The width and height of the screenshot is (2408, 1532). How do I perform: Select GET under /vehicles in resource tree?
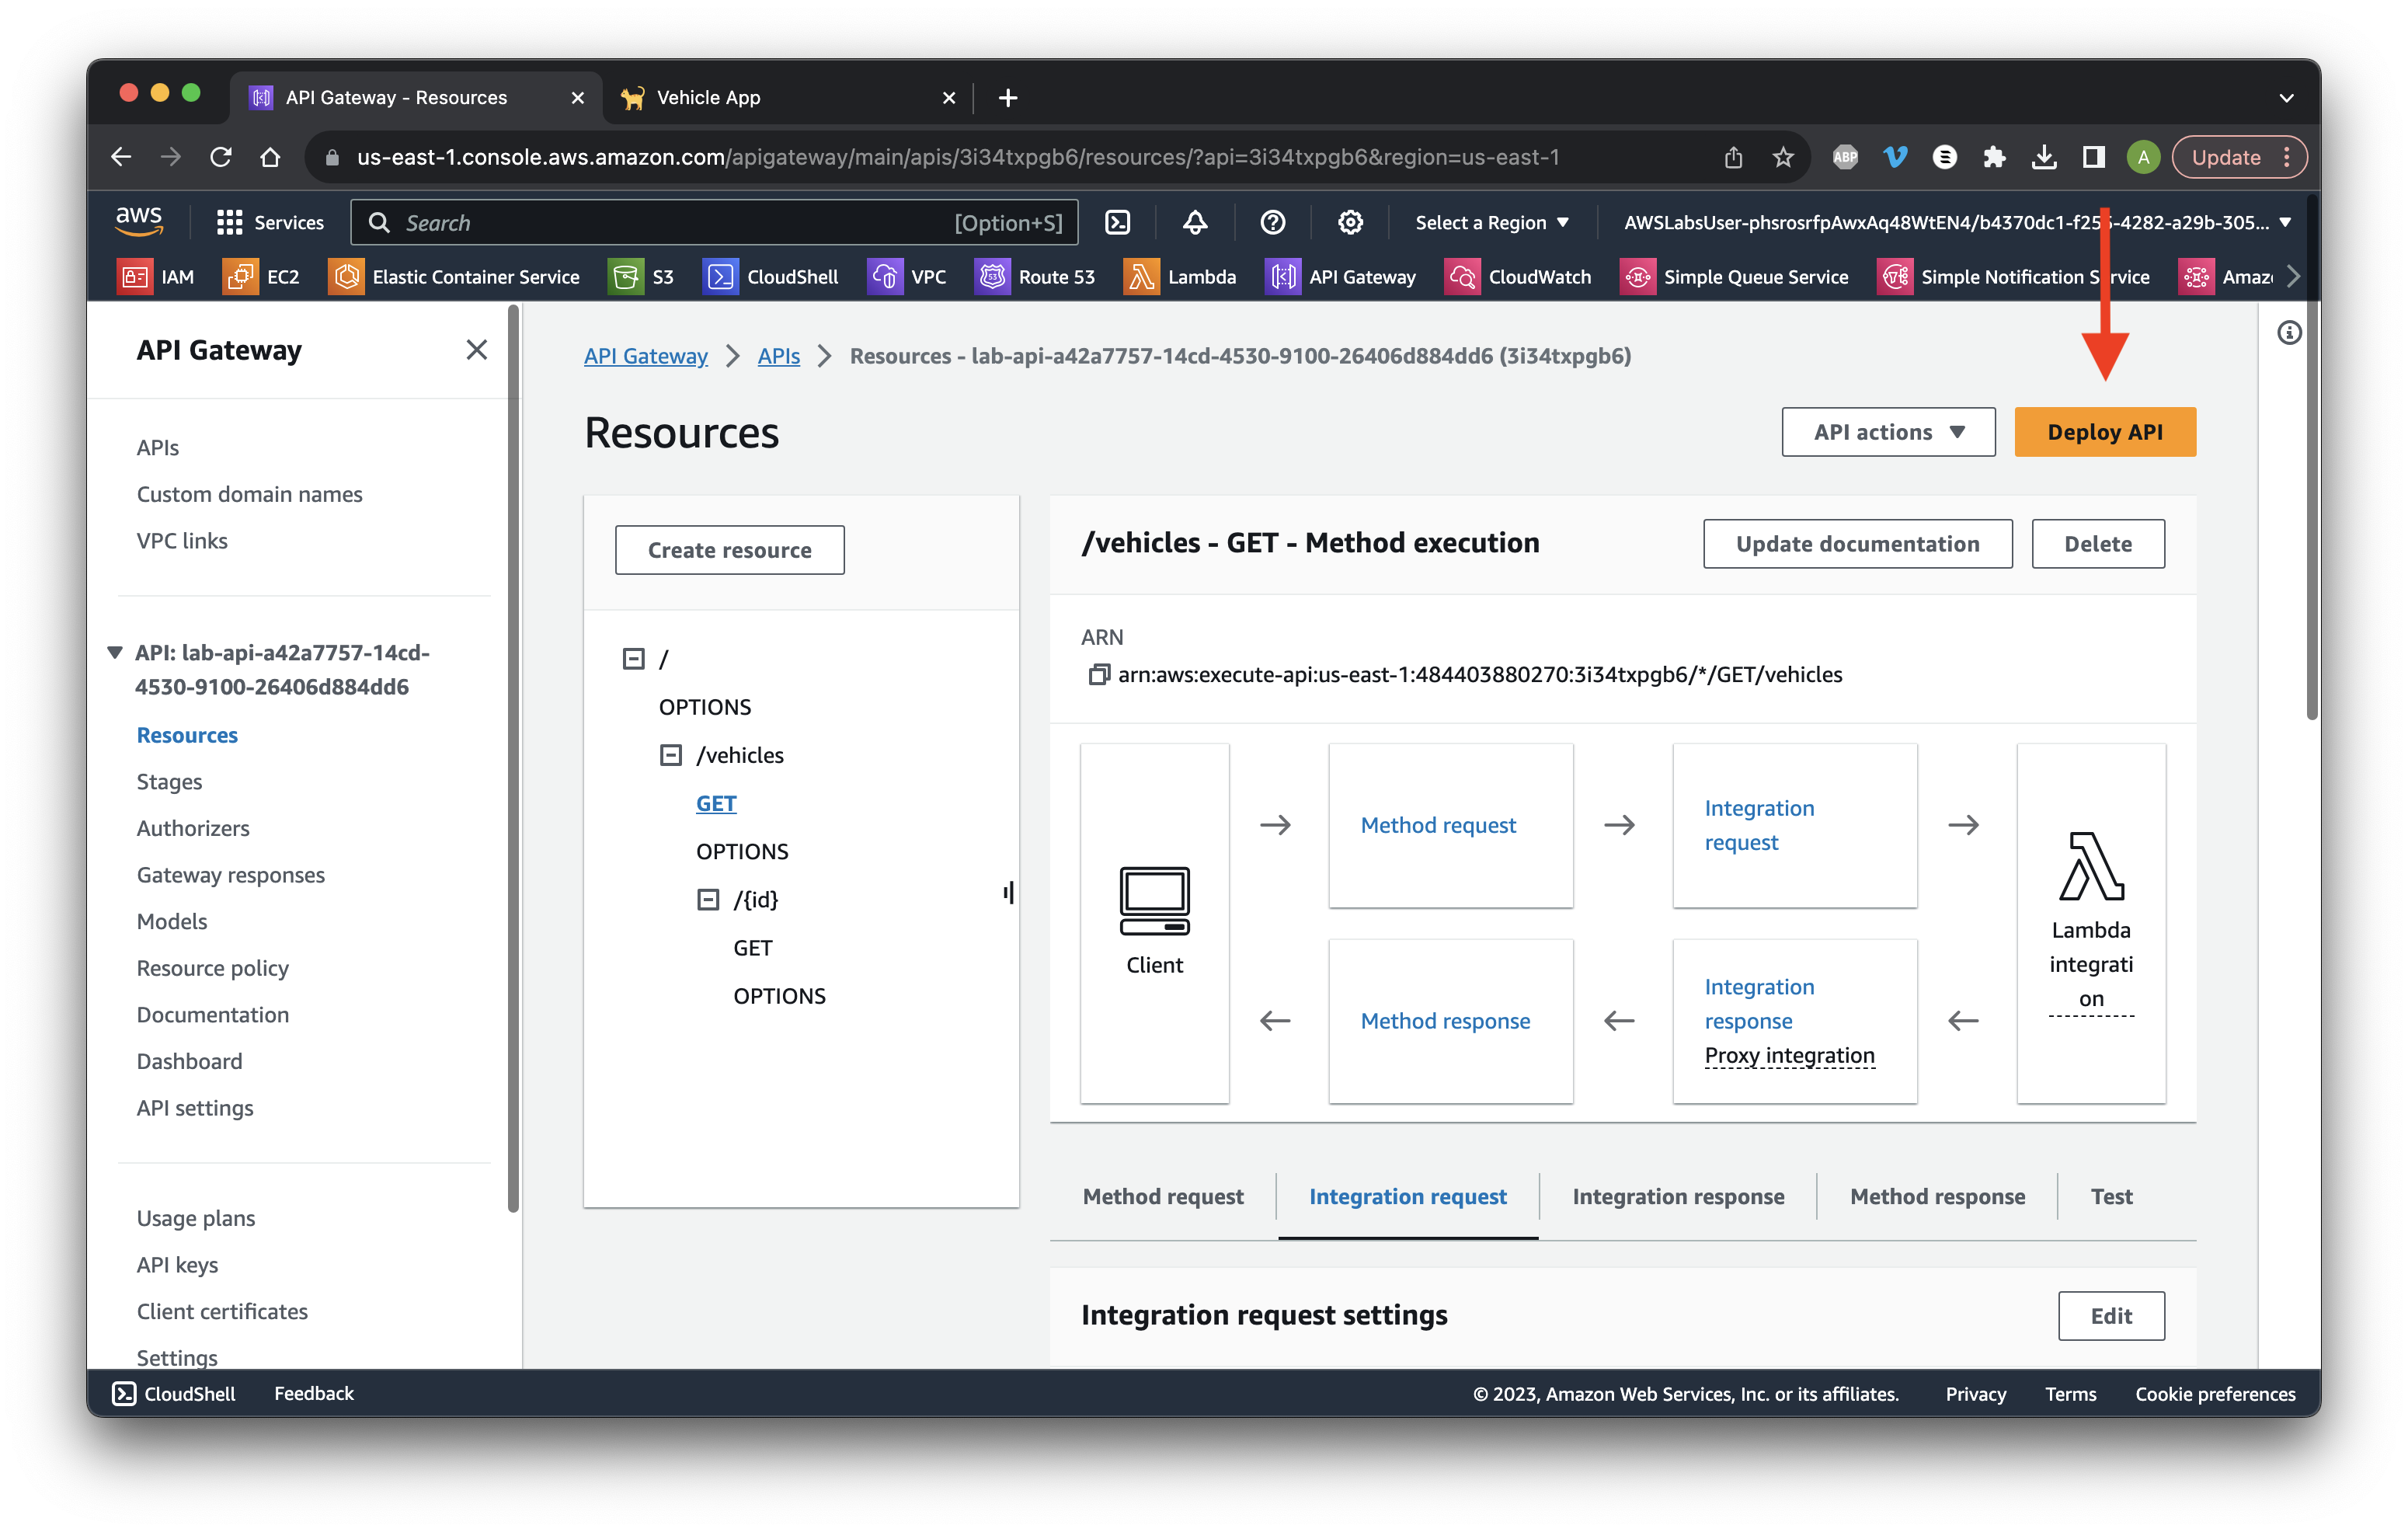coord(715,803)
